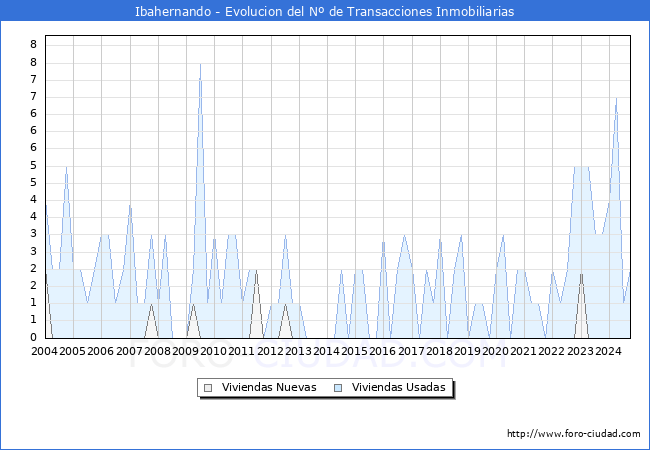The width and height of the screenshot is (650, 450).
Task: Click the Viviendas Nuevas legend swatch
Action: pos(208,388)
